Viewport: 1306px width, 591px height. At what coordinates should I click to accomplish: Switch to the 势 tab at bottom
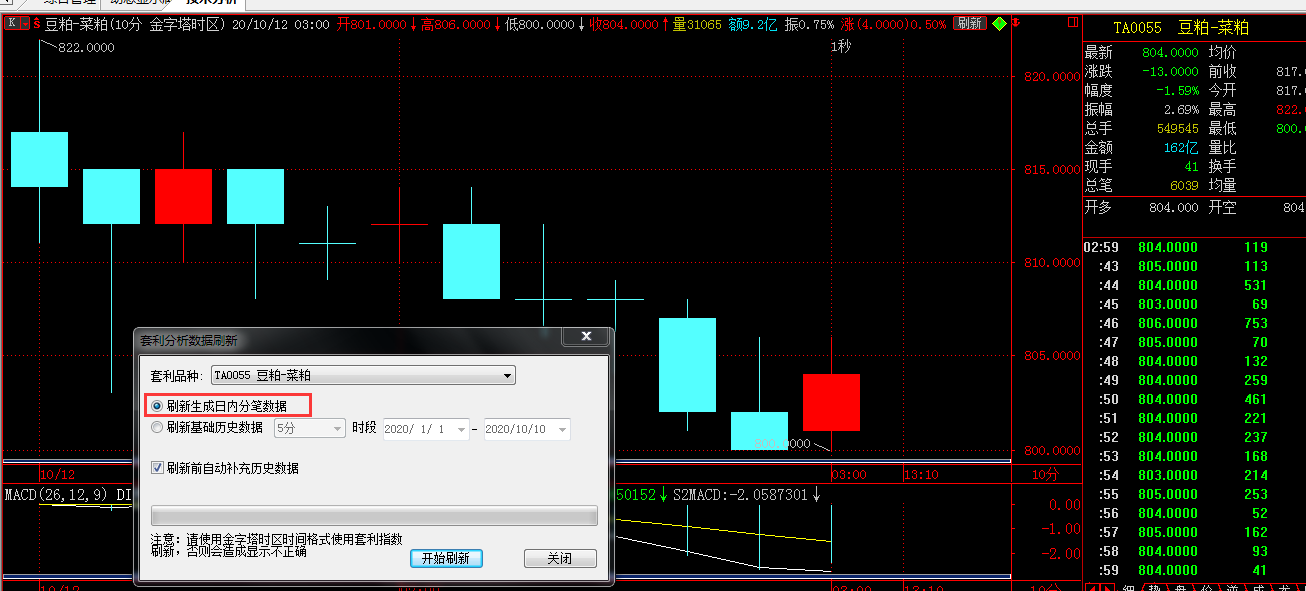click(1153, 589)
